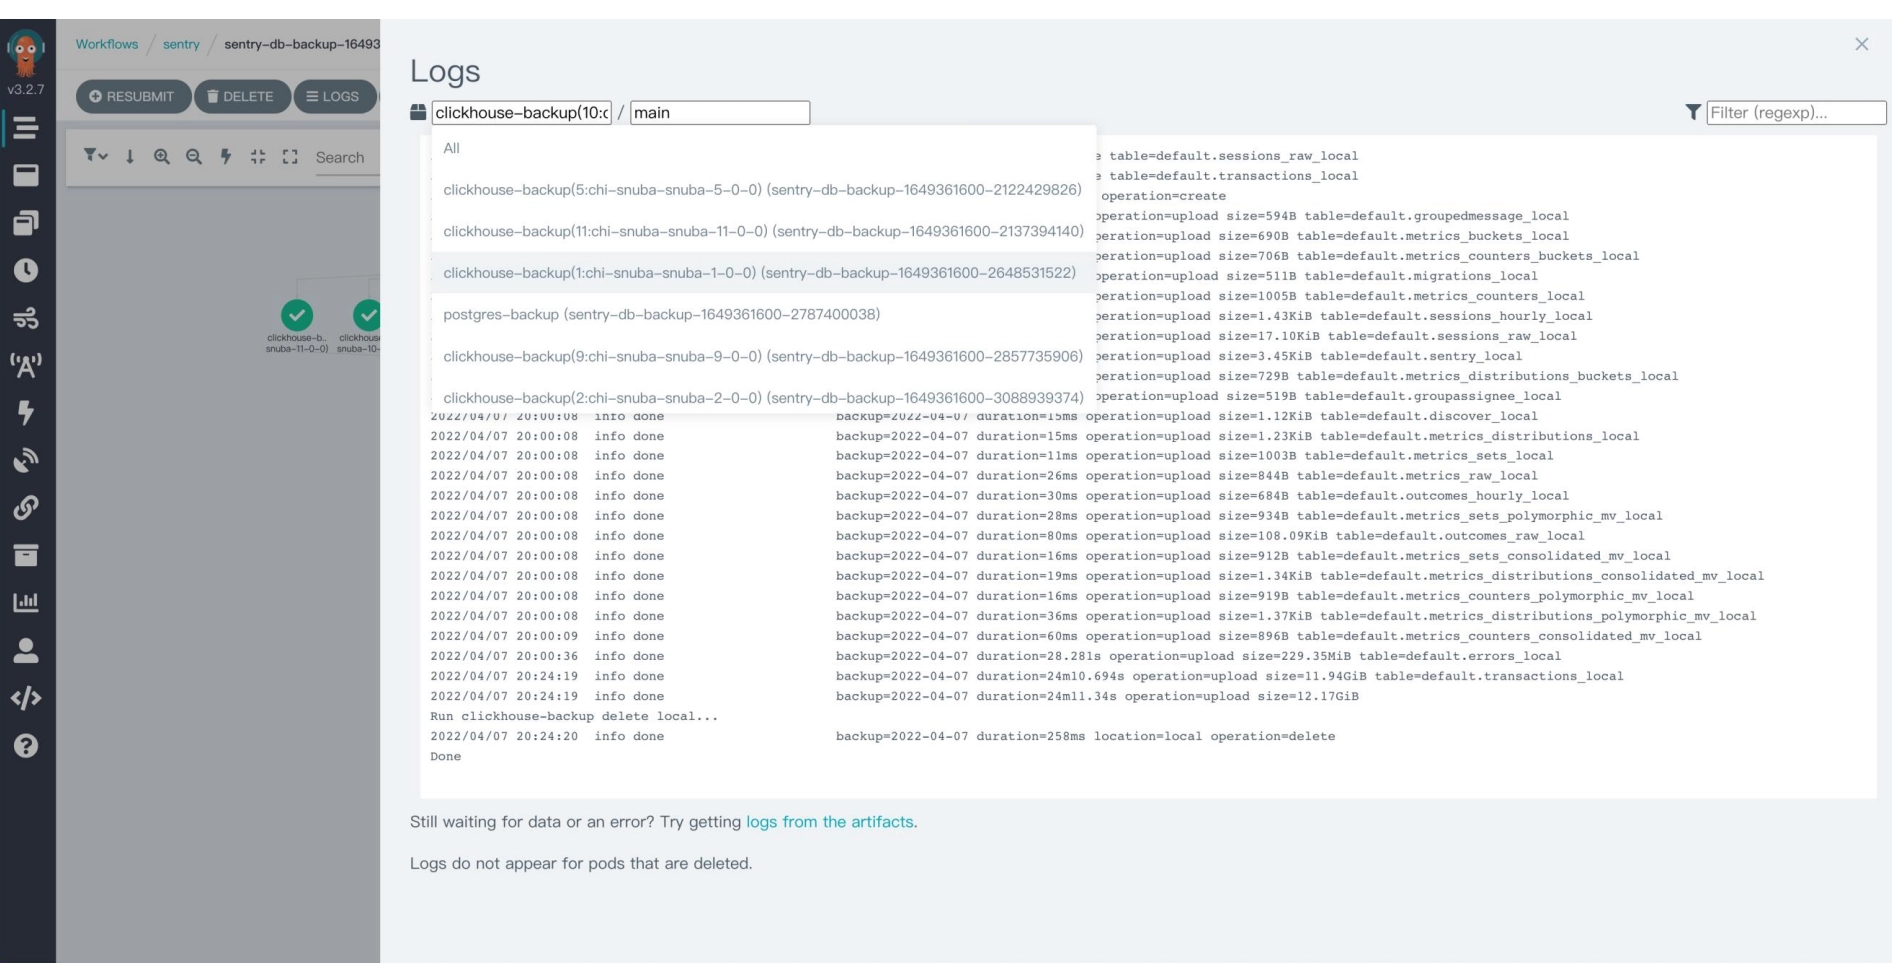Click the sentry breadcrumb link

(x=181, y=44)
